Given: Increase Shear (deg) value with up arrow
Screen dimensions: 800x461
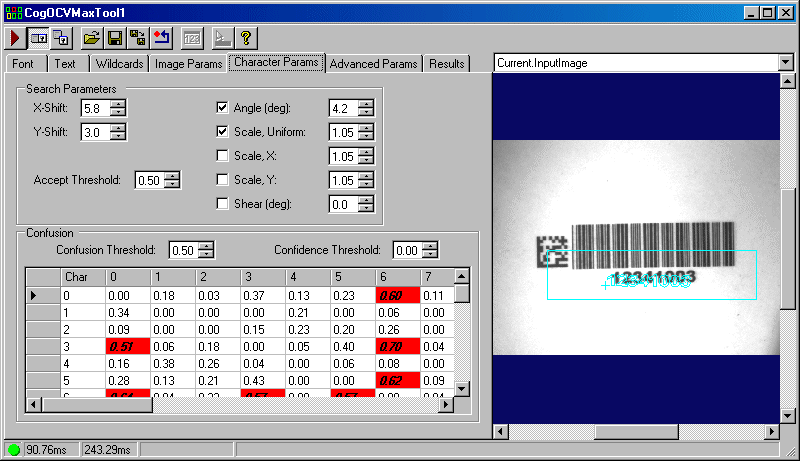Looking at the screenshot, I should pos(366,200).
